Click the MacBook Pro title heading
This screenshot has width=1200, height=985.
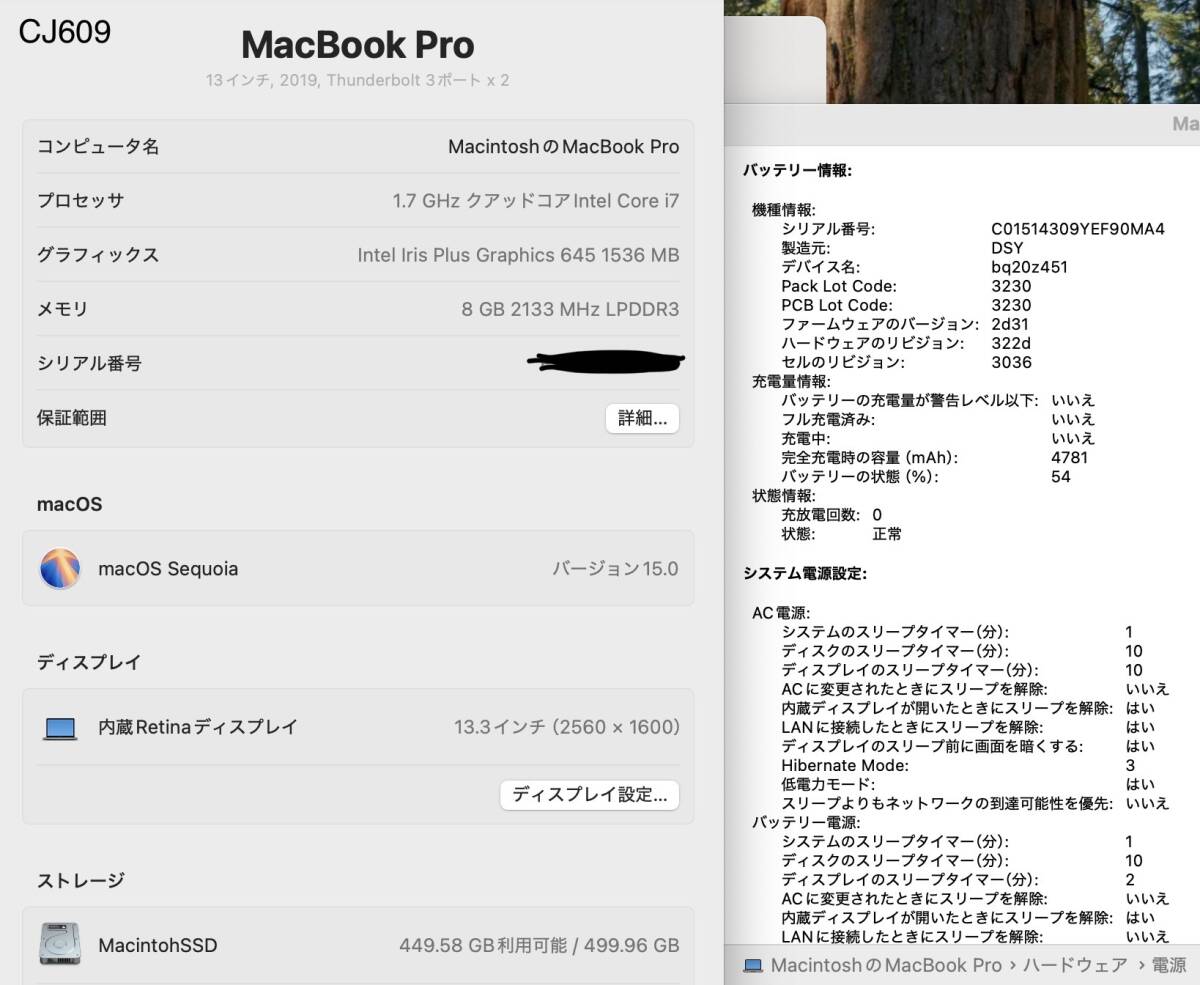pyautogui.click(x=358, y=45)
